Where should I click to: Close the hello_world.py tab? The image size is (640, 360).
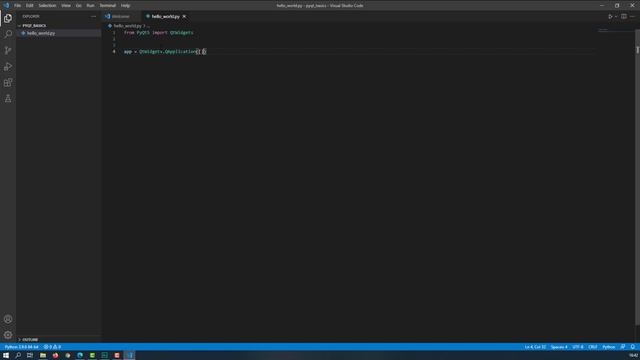click(184, 16)
